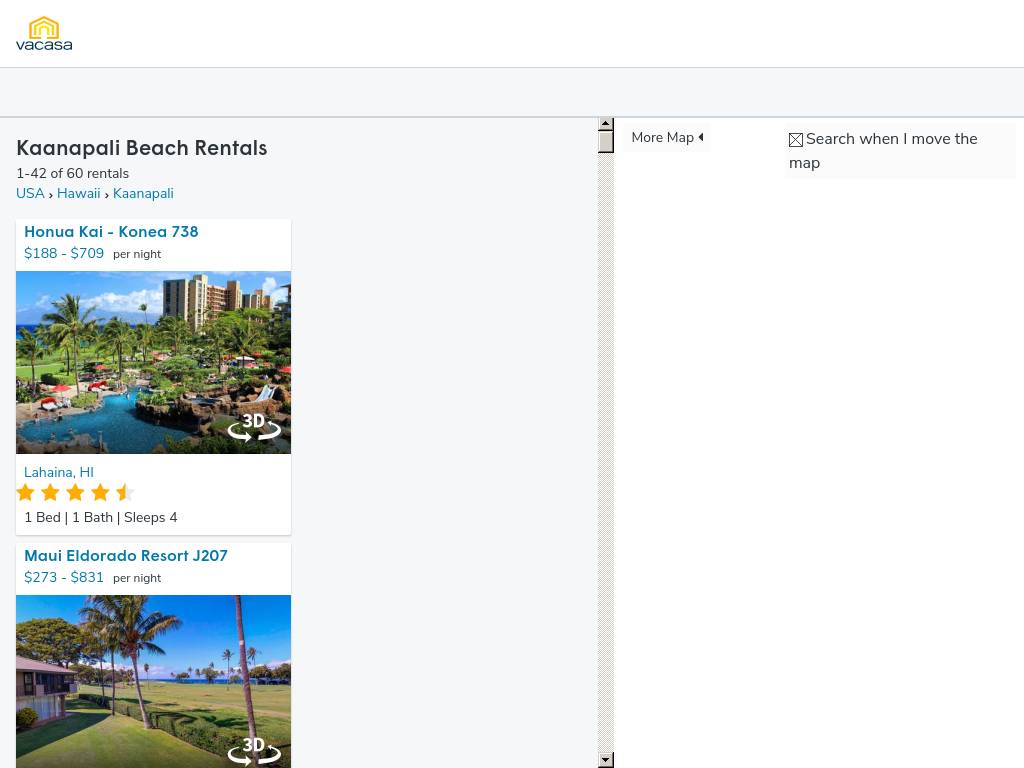Click the More Map arrow icon
Image resolution: width=1024 pixels, height=768 pixels.
[x=701, y=137]
